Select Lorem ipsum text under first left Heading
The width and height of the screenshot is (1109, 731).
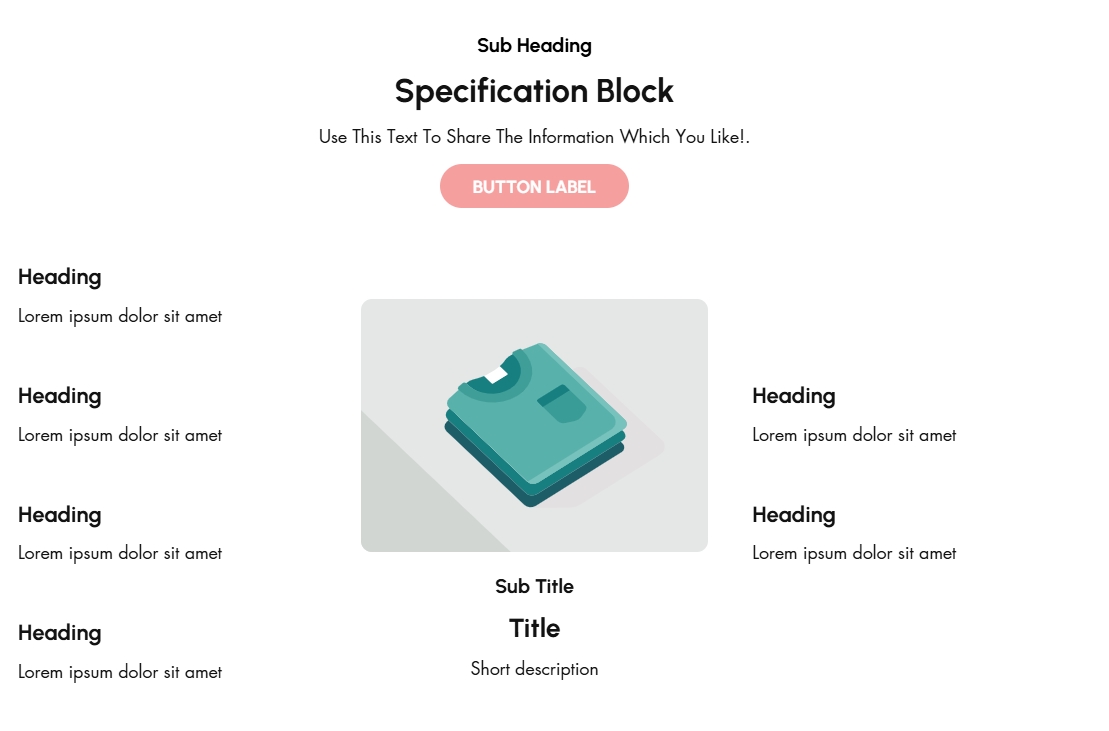pos(120,317)
